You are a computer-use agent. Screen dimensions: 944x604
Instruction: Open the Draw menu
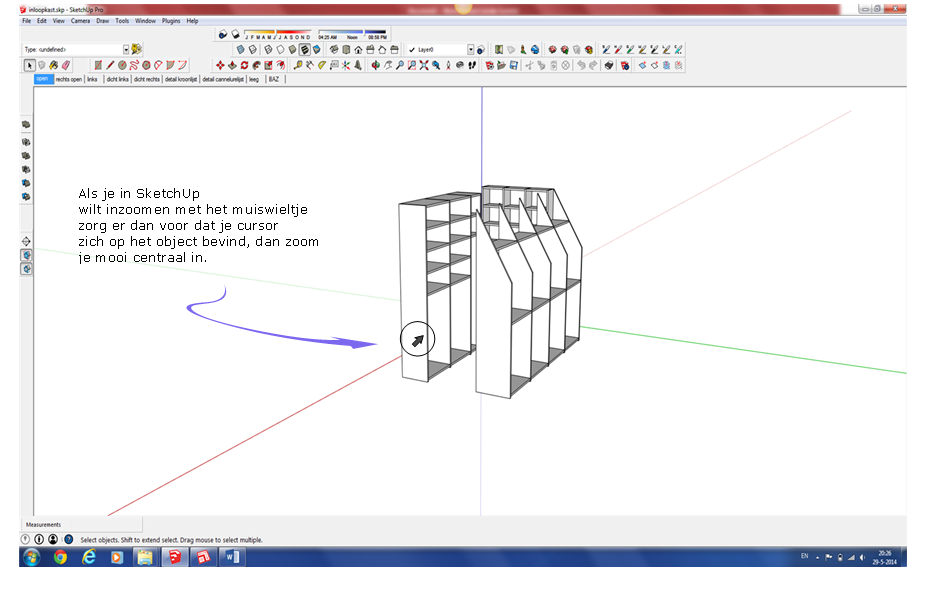[102, 20]
